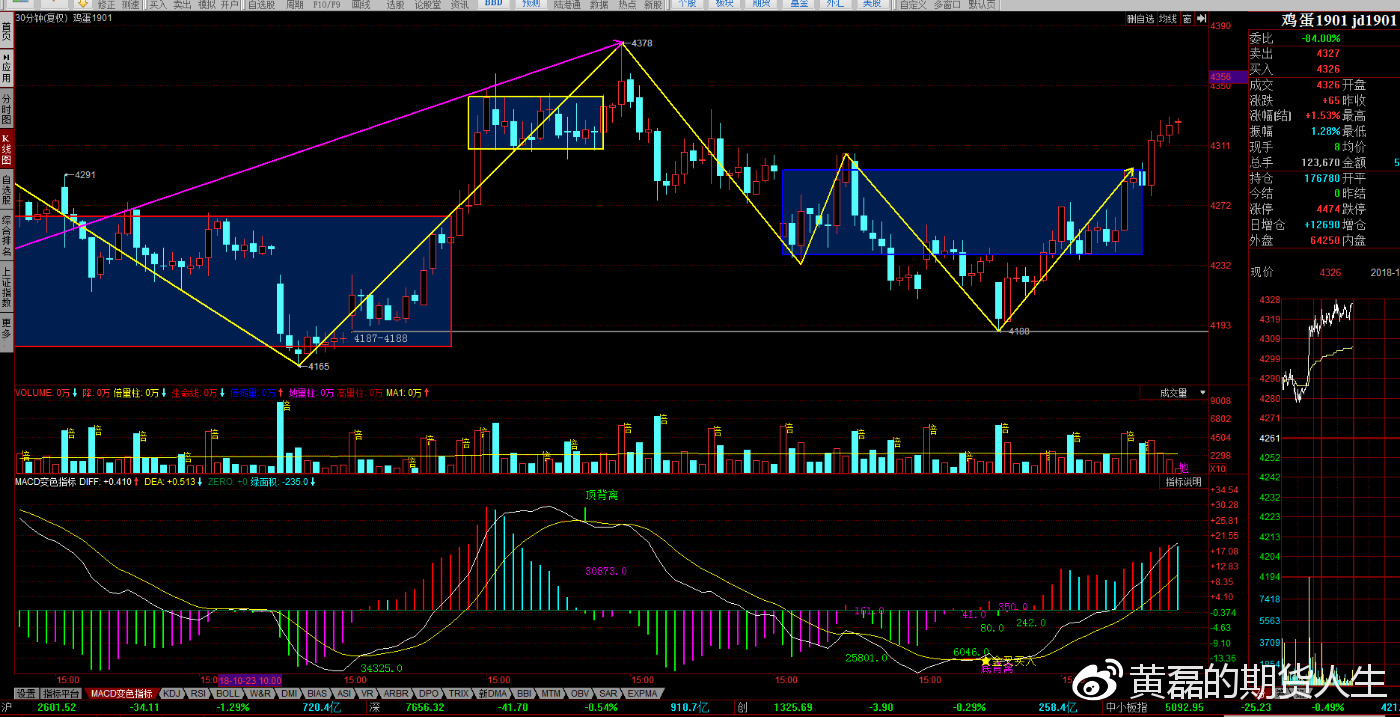Click the 画线 drawing toolbar item

362,5
